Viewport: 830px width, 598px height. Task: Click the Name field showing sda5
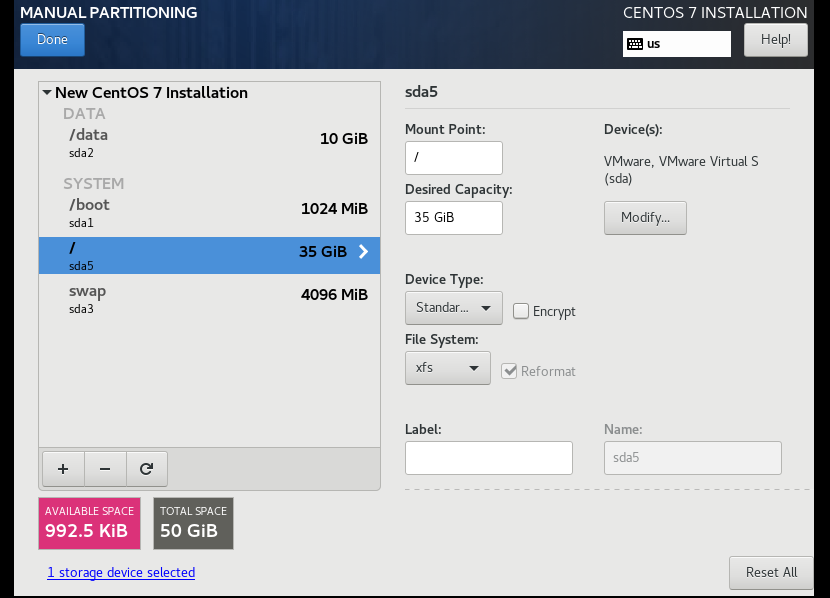point(693,458)
